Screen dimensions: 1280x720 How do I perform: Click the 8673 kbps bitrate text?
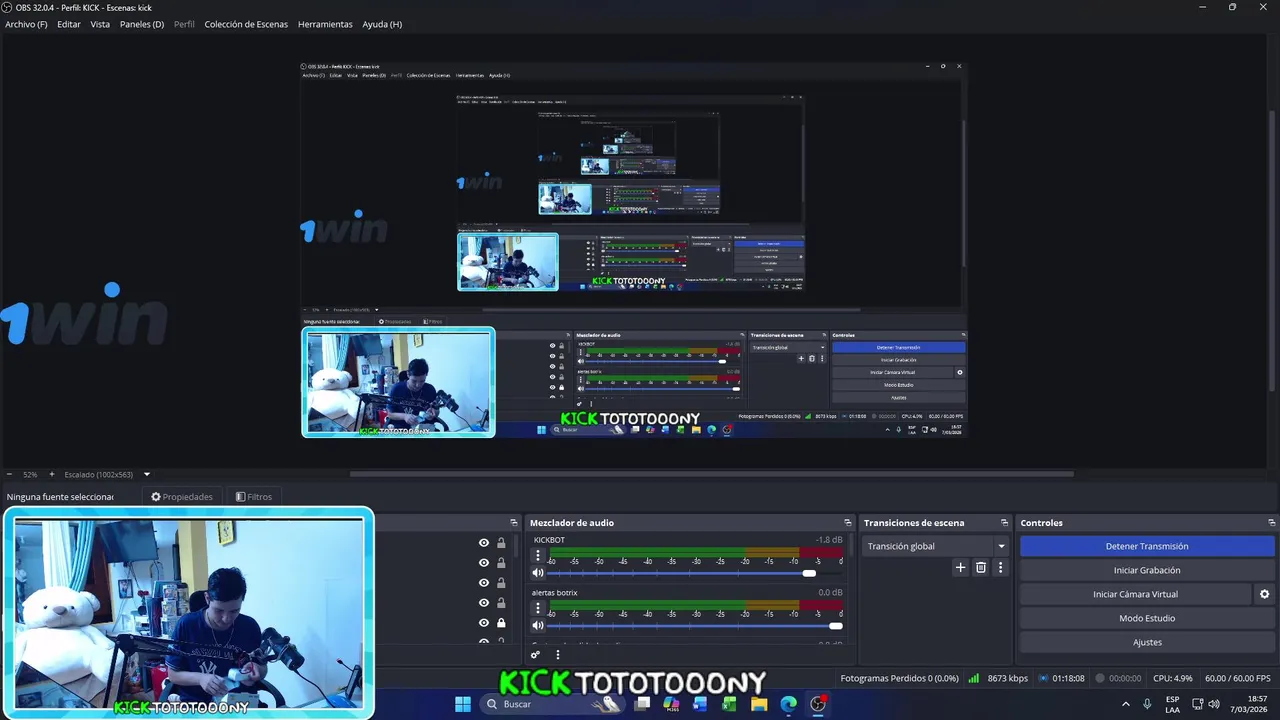(1007, 678)
